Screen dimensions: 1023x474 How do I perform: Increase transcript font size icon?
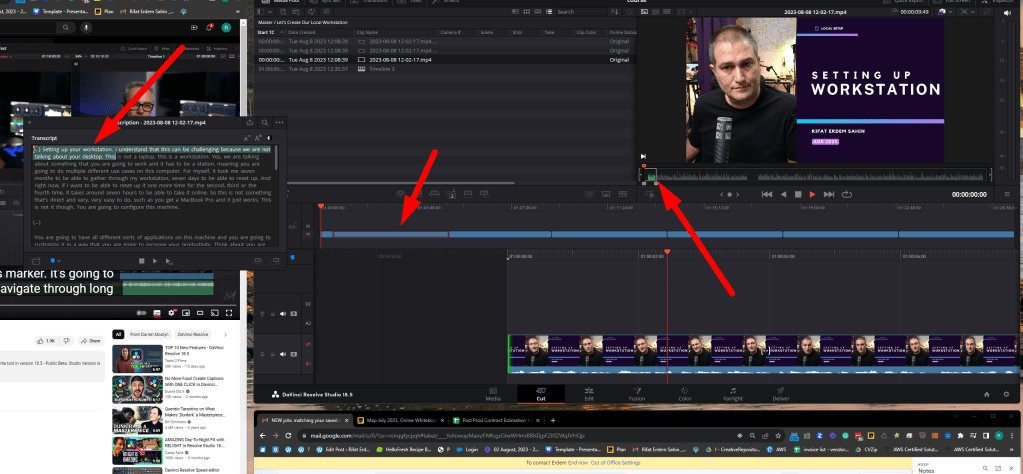[258, 138]
